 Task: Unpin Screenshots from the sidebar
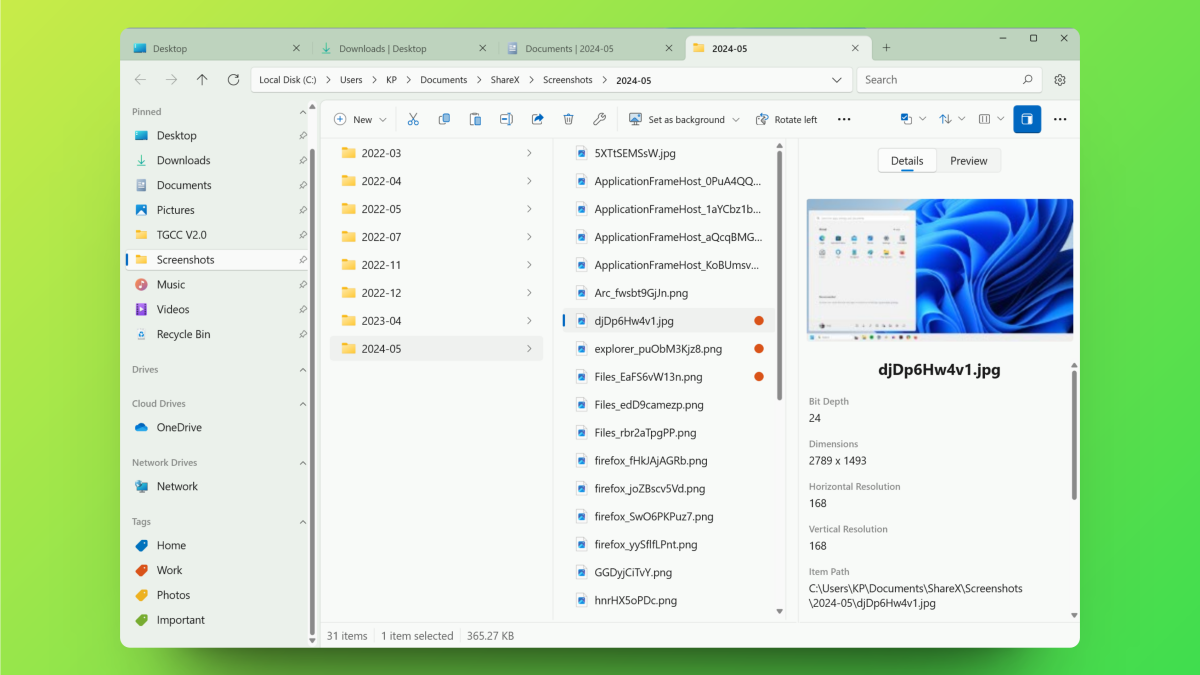coord(303,260)
